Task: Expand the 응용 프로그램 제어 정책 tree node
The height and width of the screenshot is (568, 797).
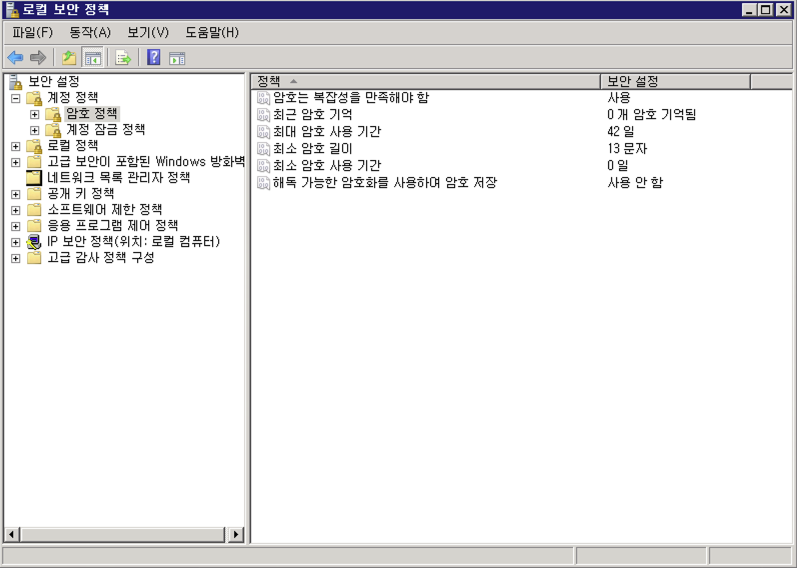Action: point(16,227)
